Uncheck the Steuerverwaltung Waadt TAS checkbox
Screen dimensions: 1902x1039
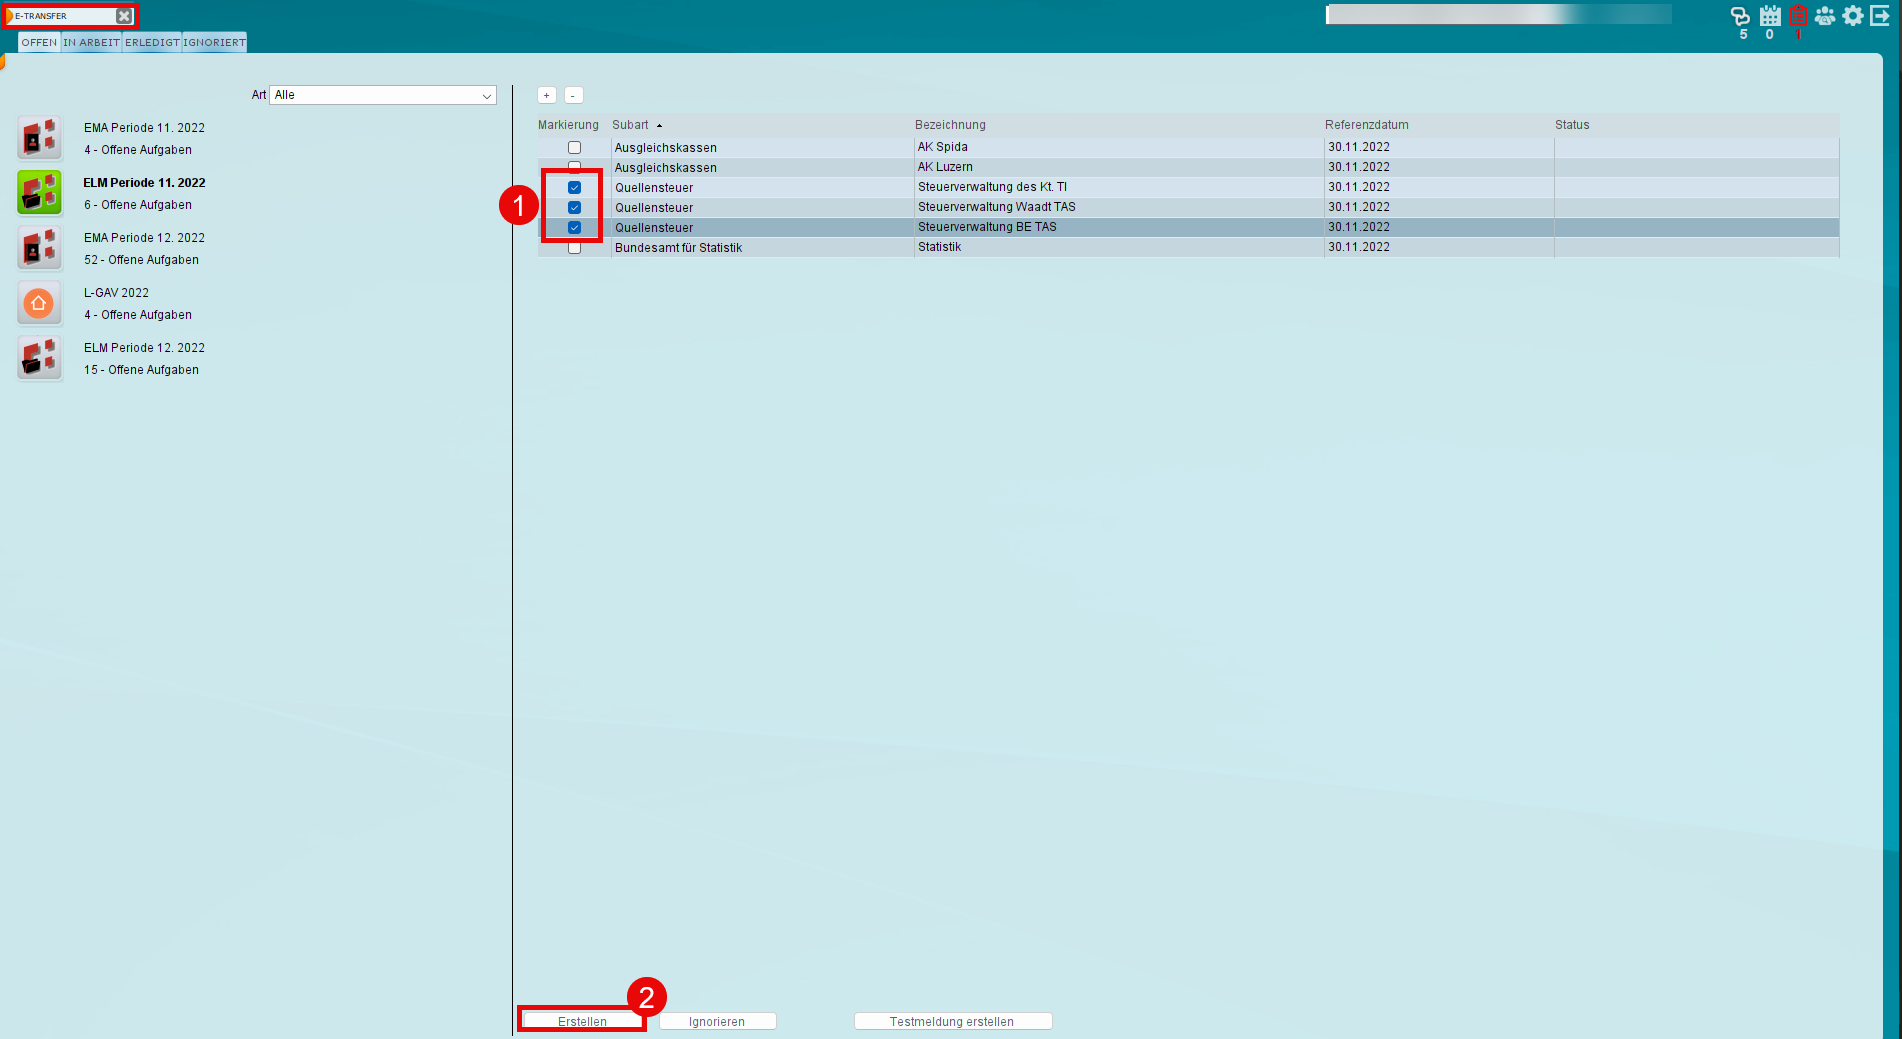(x=574, y=208)
